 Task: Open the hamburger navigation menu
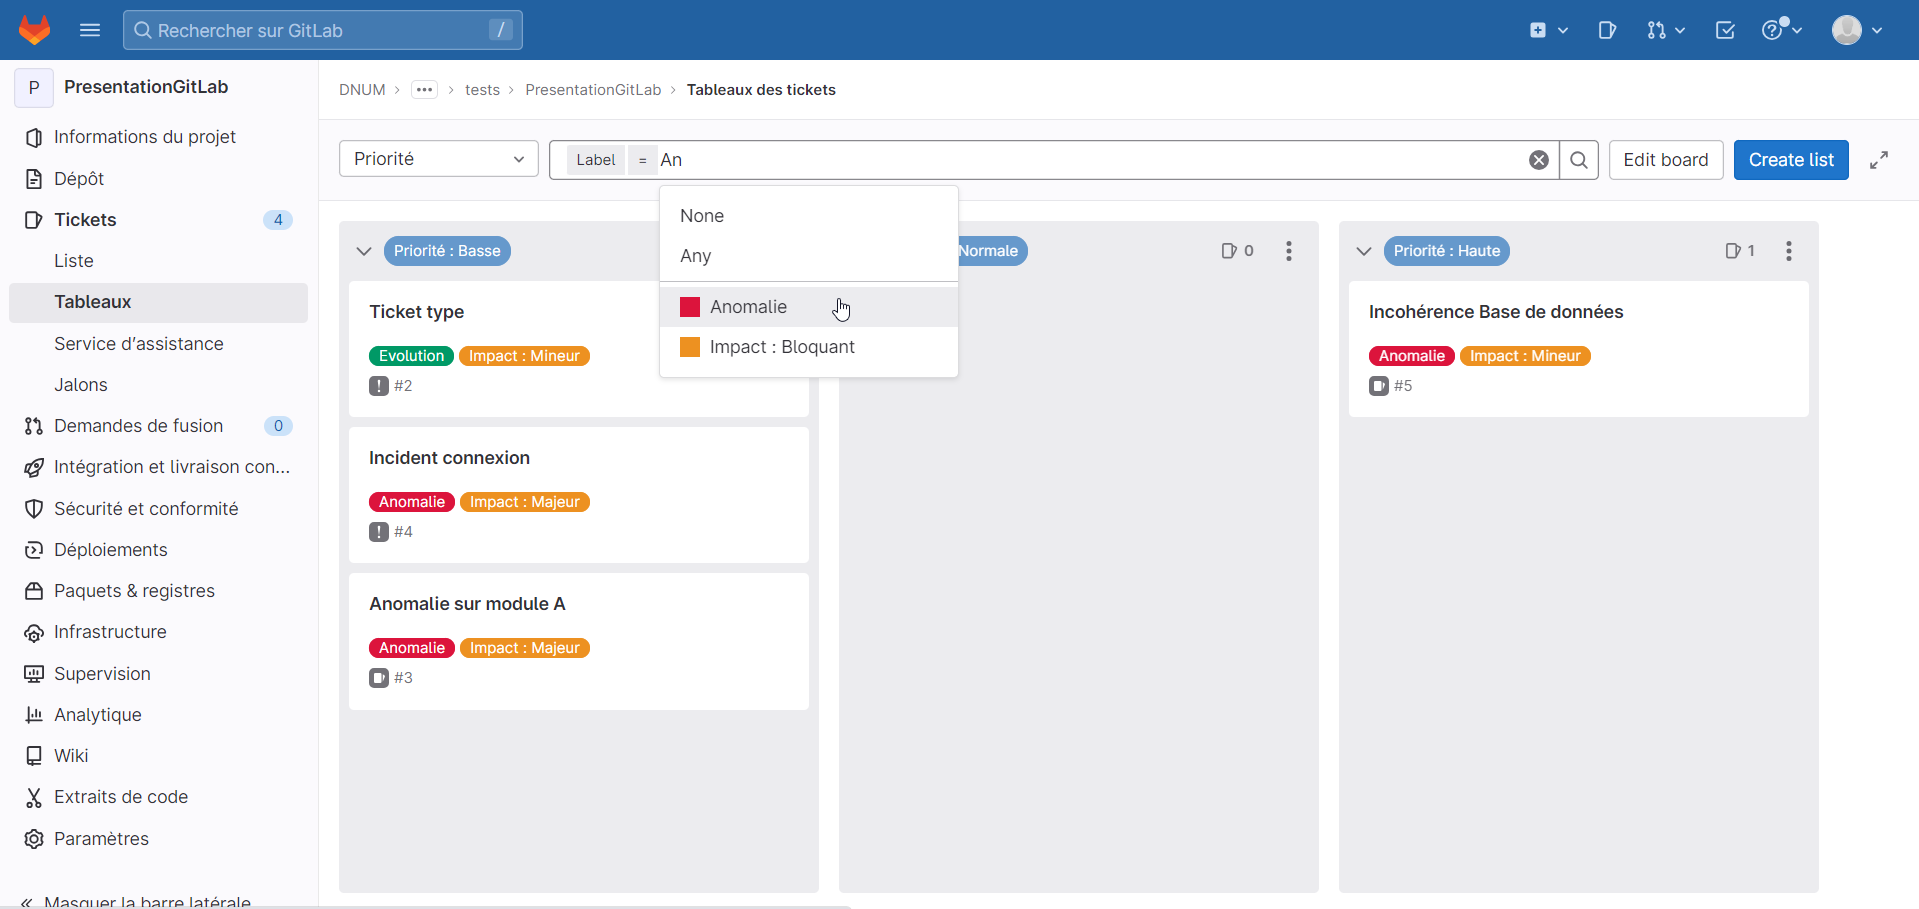click(90, 30)
